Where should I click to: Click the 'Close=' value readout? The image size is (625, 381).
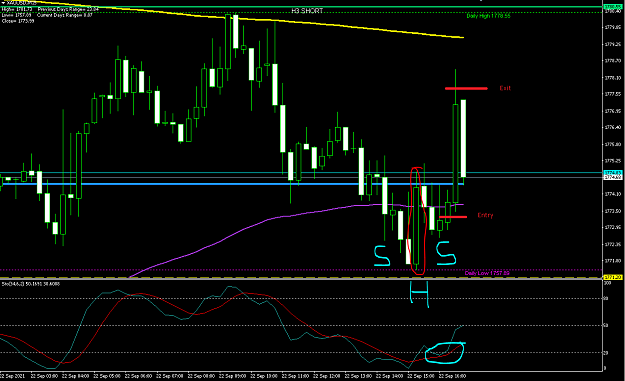coord(18,21)
